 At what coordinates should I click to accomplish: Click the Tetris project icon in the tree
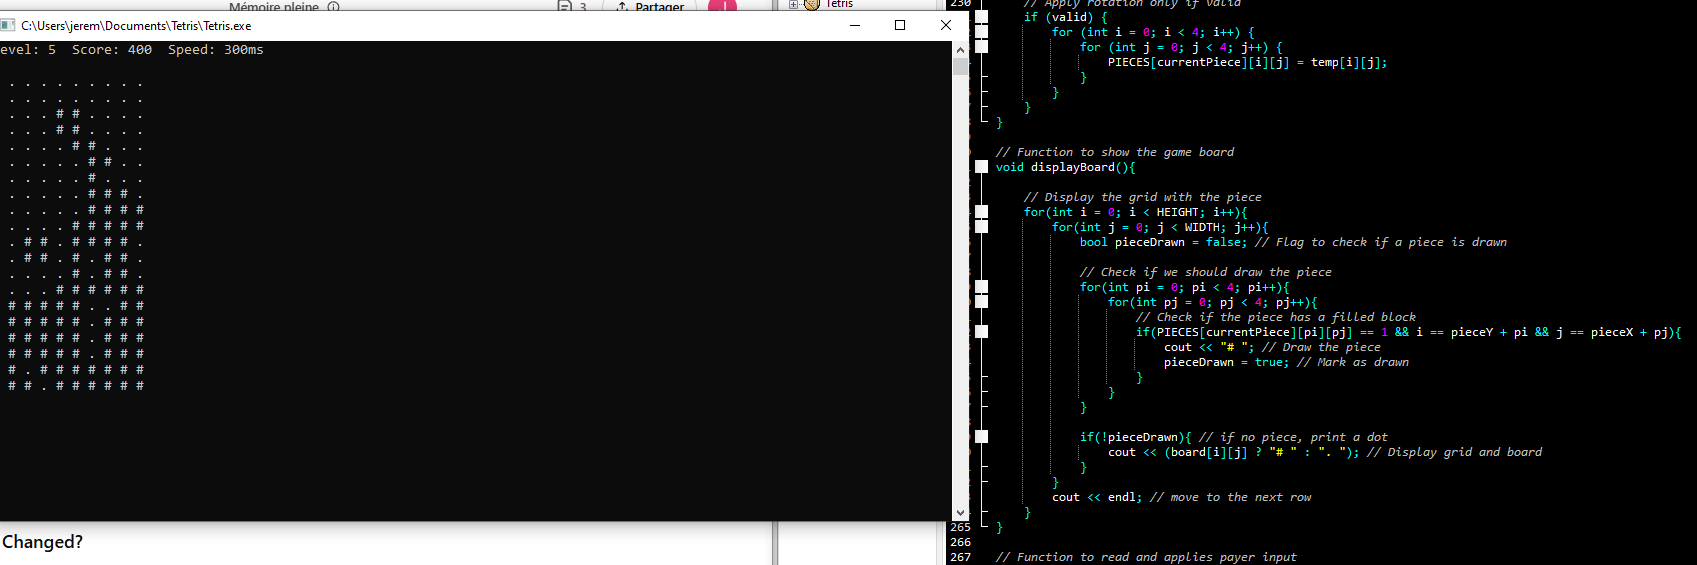coord(812,4)
